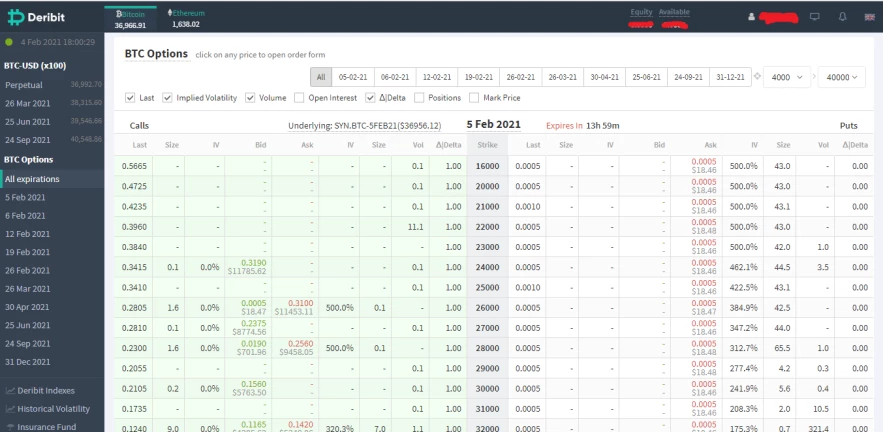Image resolution: width=883 pixels, height=432 pixels.
Task: Open the 40000 maximum strike dropdown
Action: (842, 77)
